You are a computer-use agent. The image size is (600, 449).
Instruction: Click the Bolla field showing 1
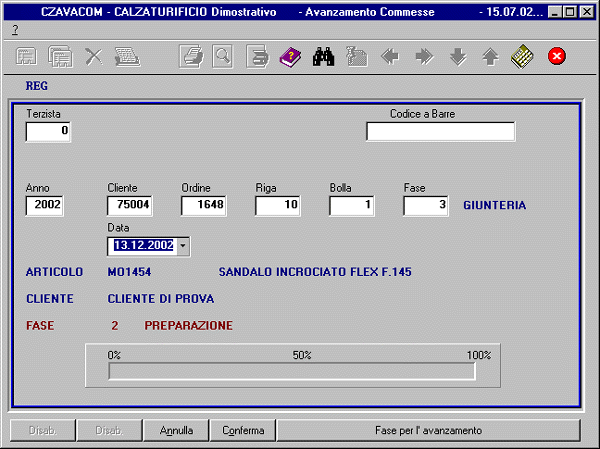tap(352, 206)
